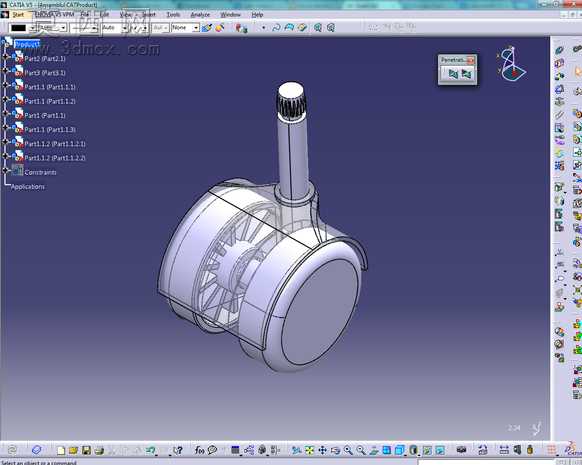
Task: Open the Measure Between tool
Action: pos(504,451)
